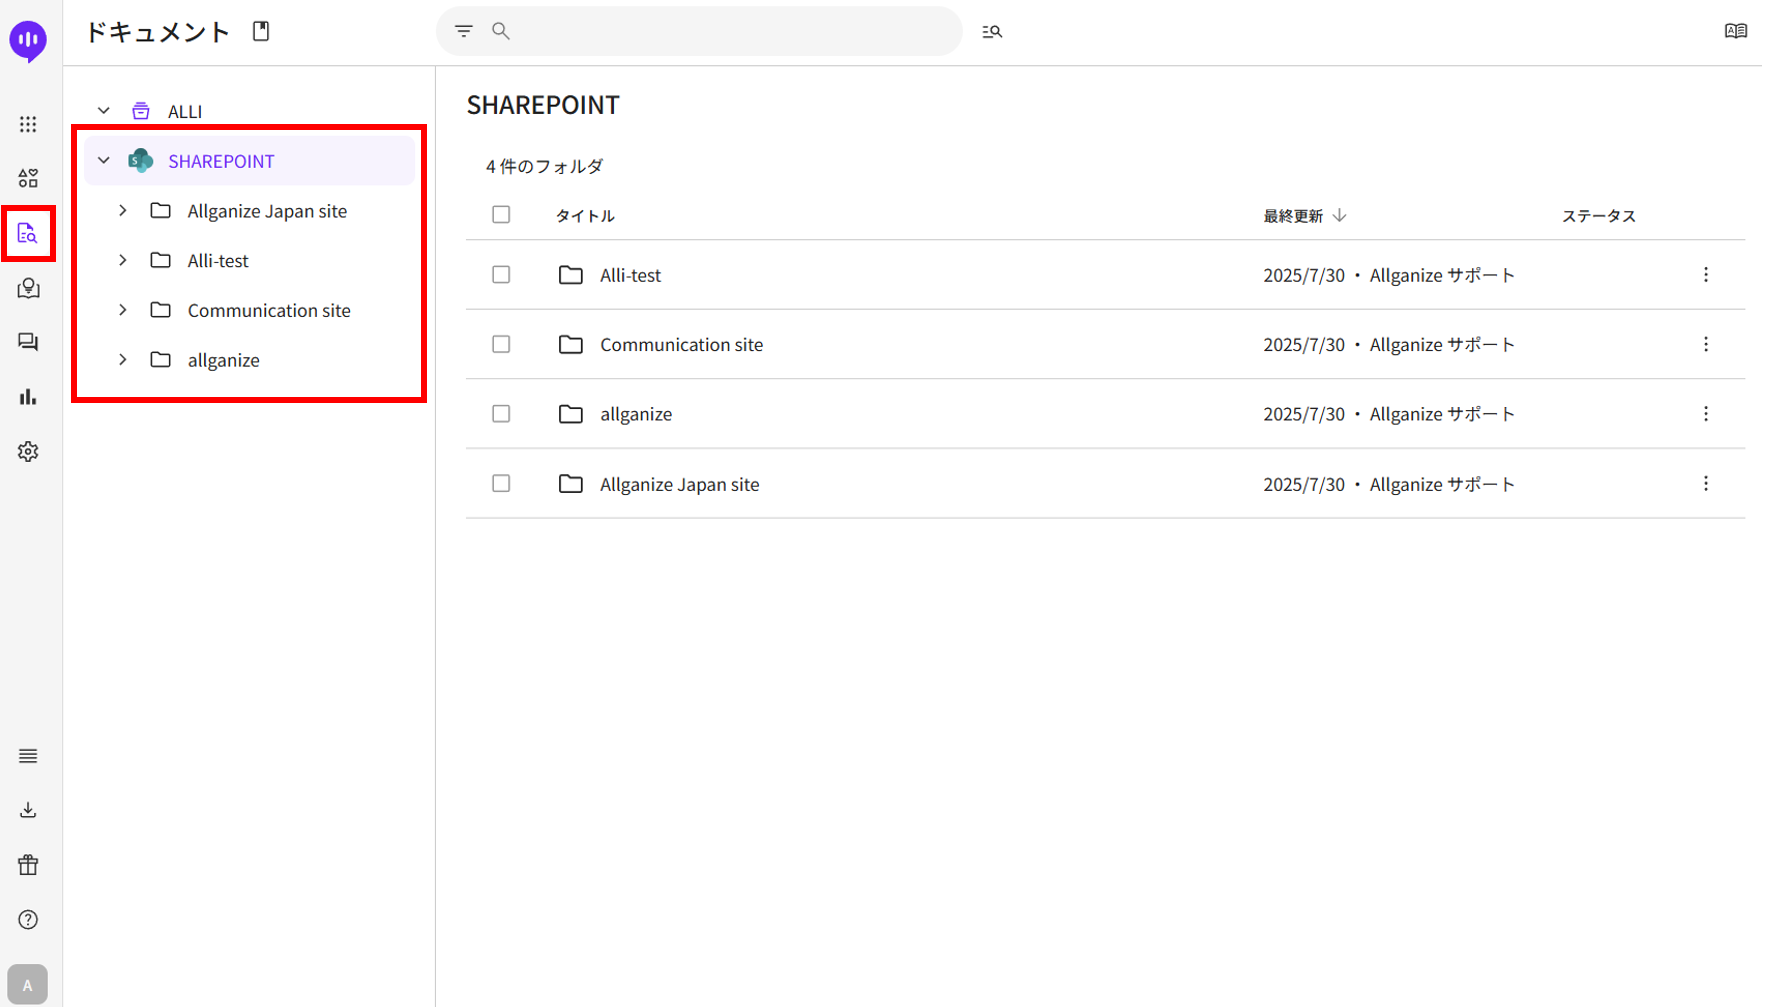The height and width of the screenshot is (1007, 1769).
Task: Toggle the select-all checkbox in table header
Action: pyautogui.click(x=501, y=215)
